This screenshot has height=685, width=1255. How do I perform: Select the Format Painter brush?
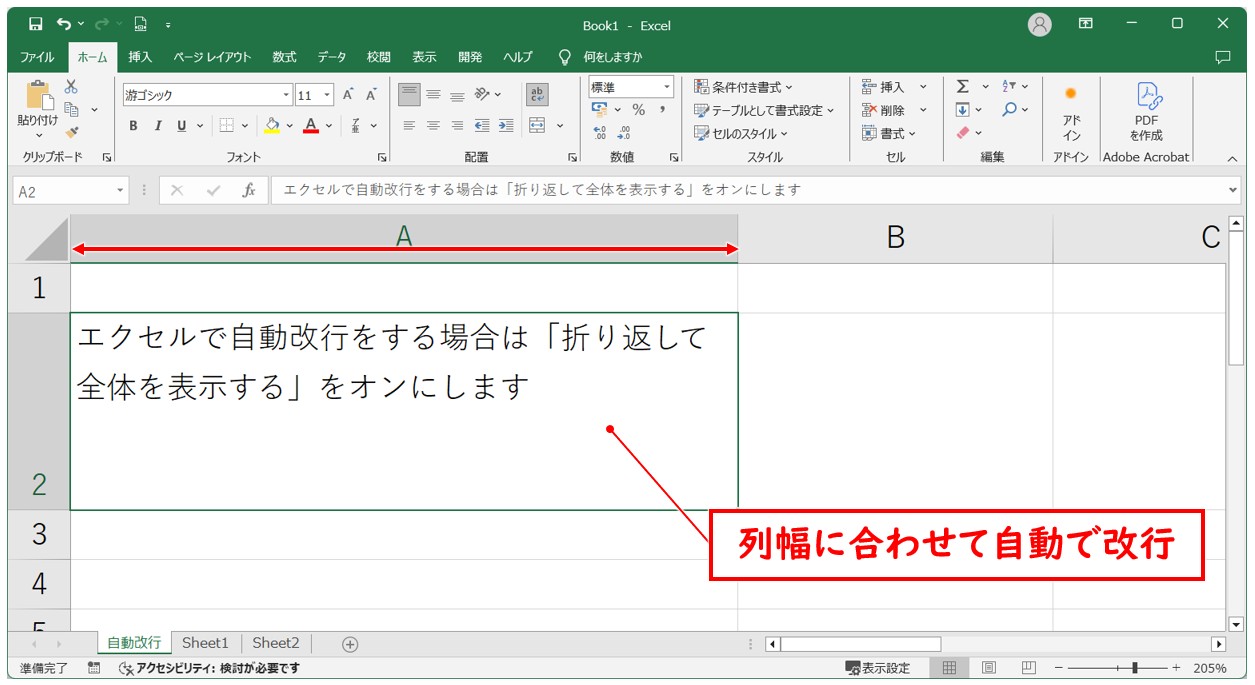[71, 131]
